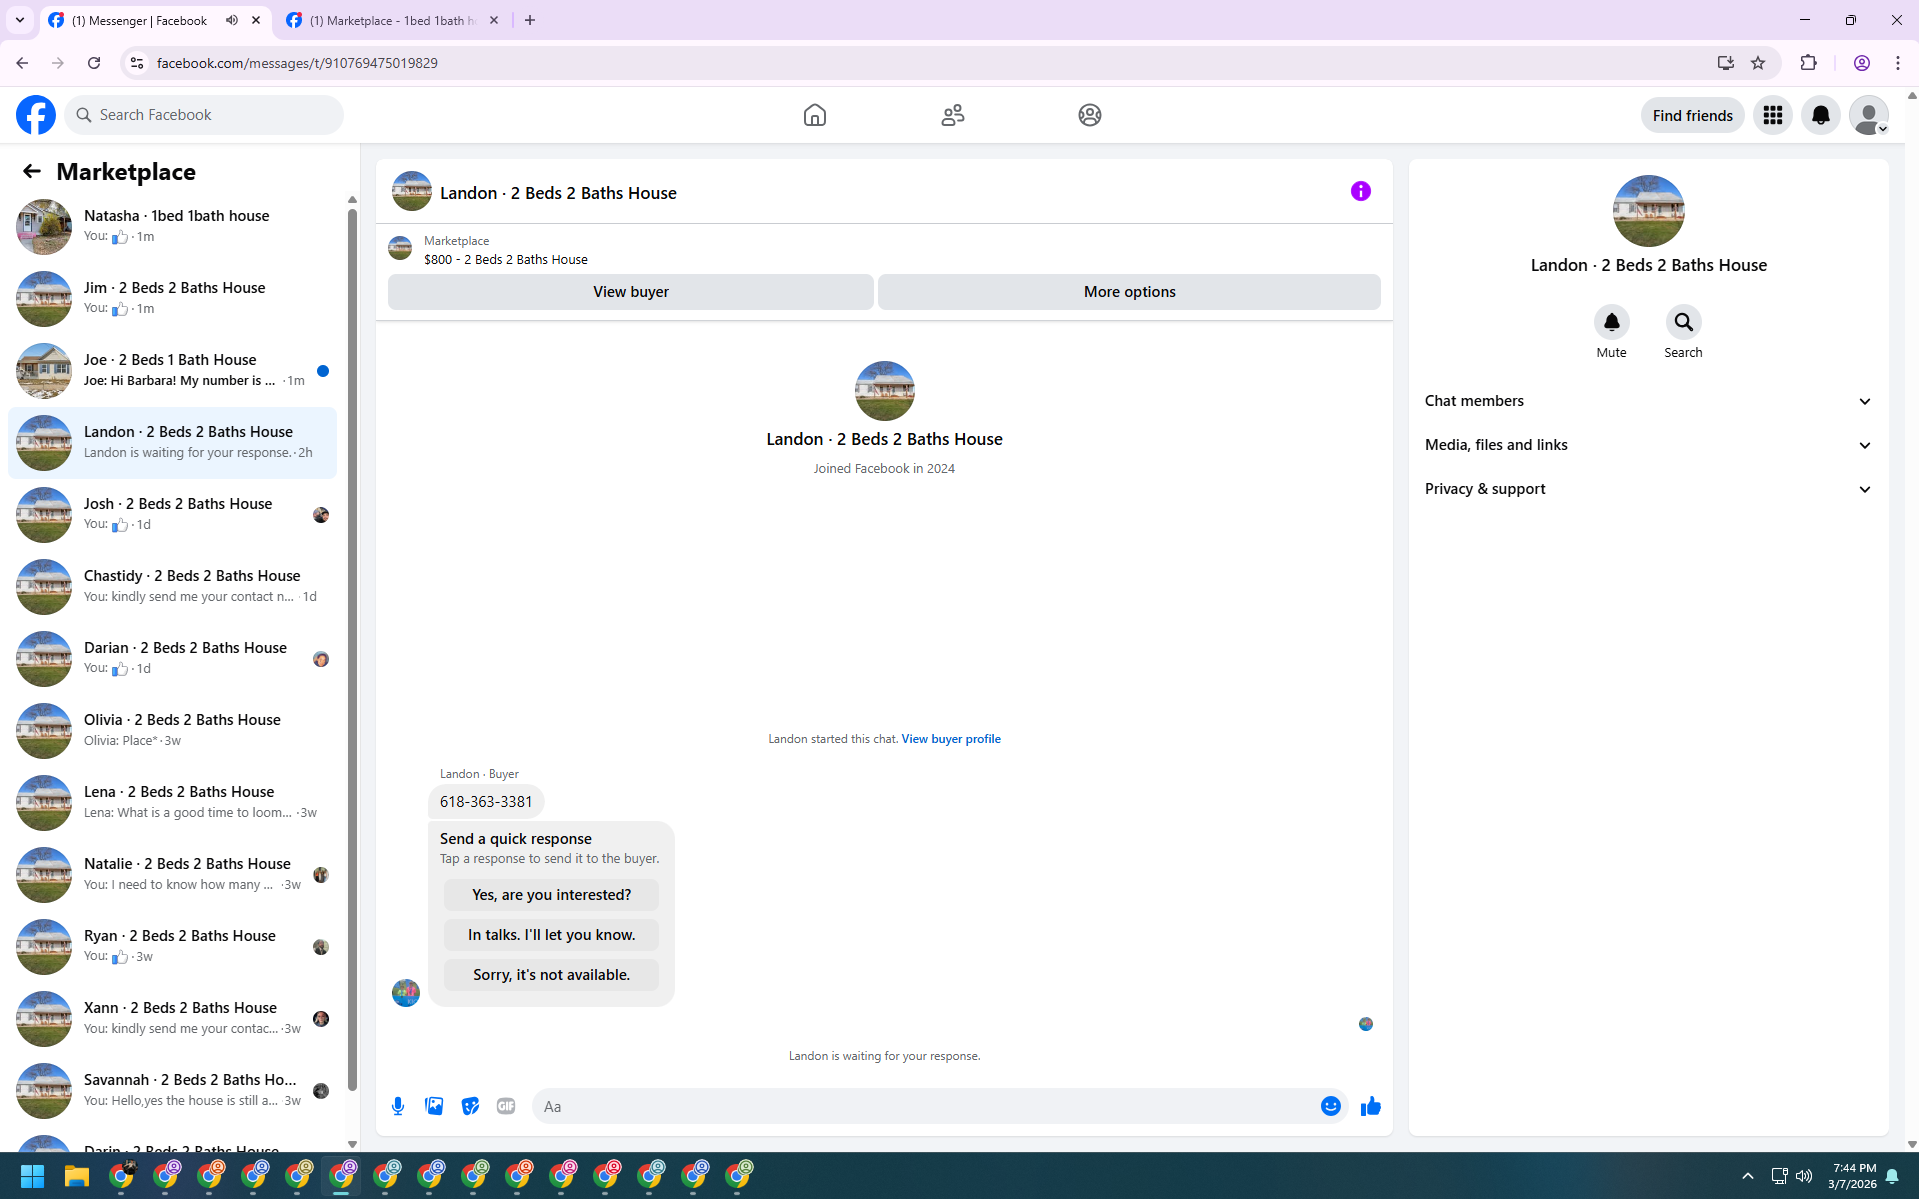Open Jim 2 Beds 2 Baths chat
1919x1199 pixels.
click(x=172, y=298)
